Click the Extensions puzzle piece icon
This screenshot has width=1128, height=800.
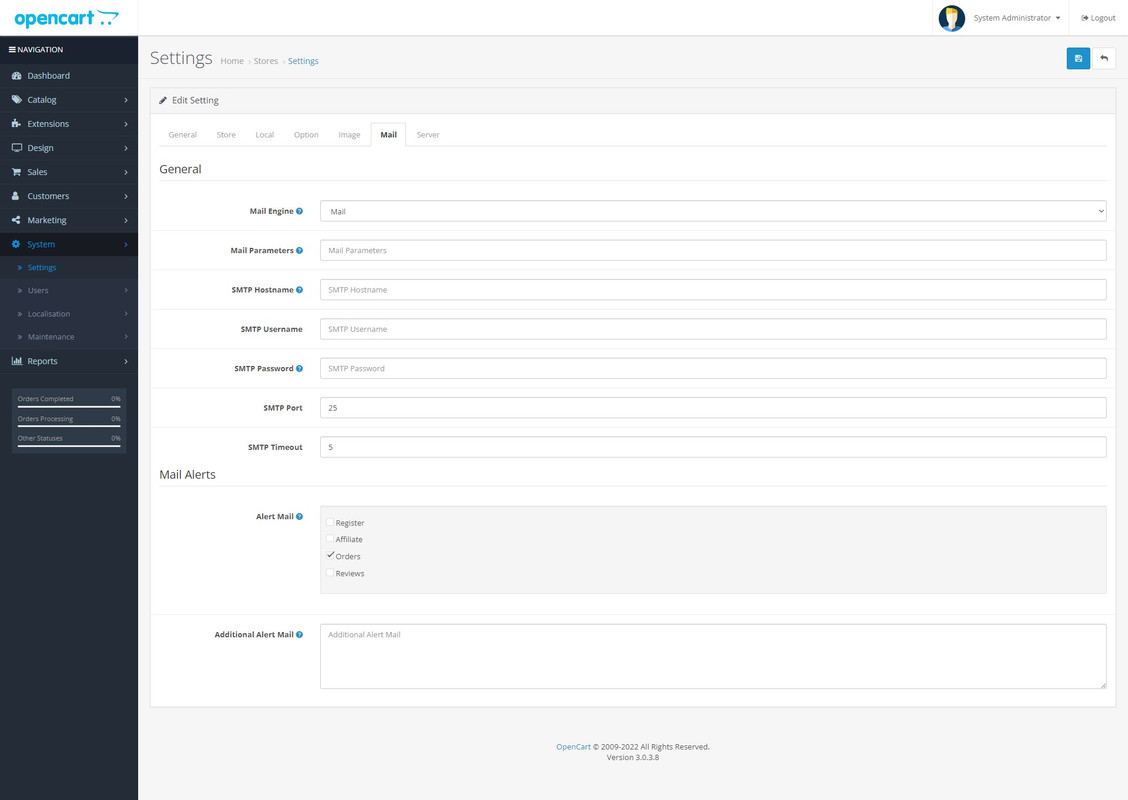[x=17, y=124]
